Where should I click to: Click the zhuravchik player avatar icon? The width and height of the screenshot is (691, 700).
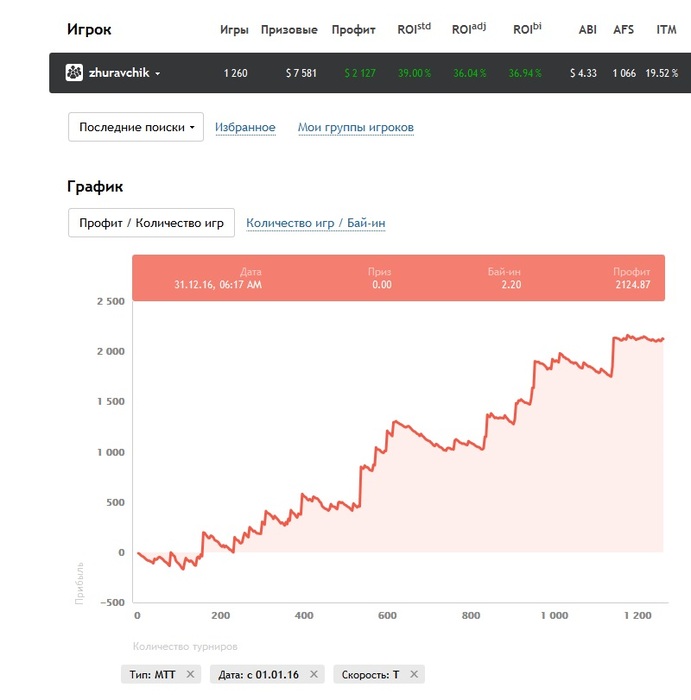coord(74,73)
